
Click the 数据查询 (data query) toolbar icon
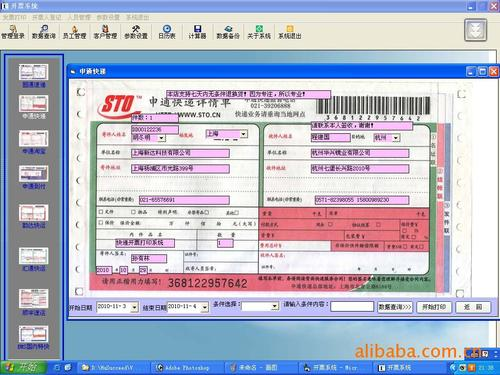tap(44, 32)
